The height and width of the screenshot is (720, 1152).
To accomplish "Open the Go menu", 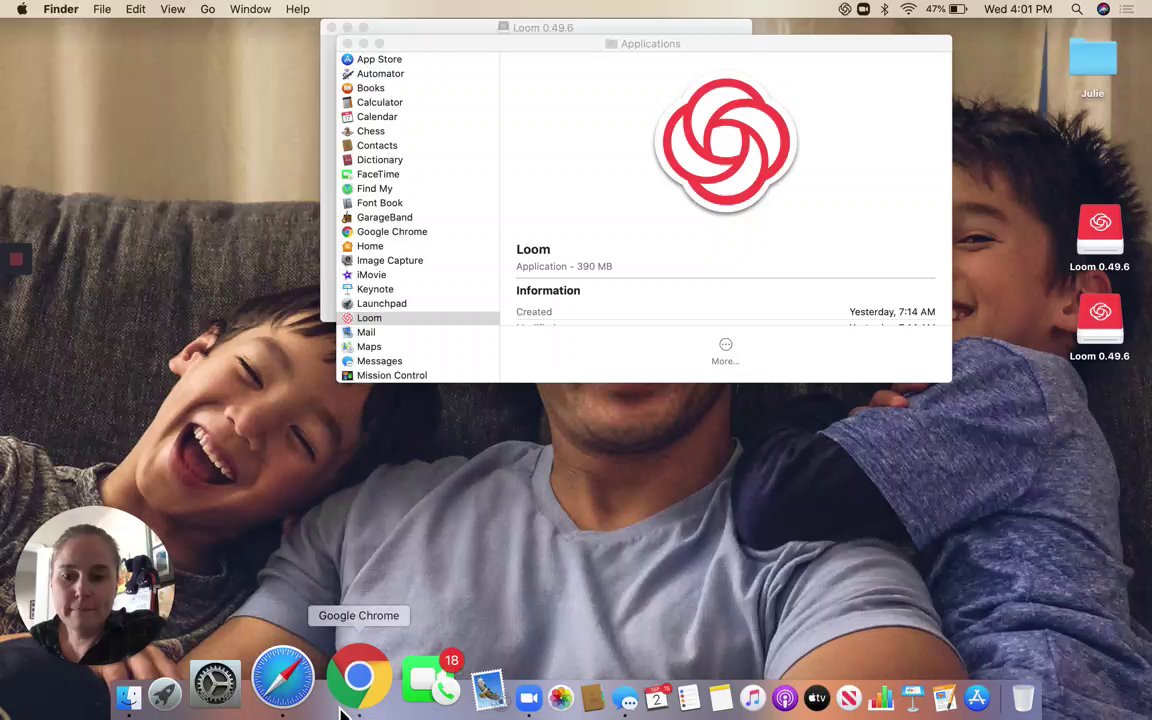I will tap(208, 9).
